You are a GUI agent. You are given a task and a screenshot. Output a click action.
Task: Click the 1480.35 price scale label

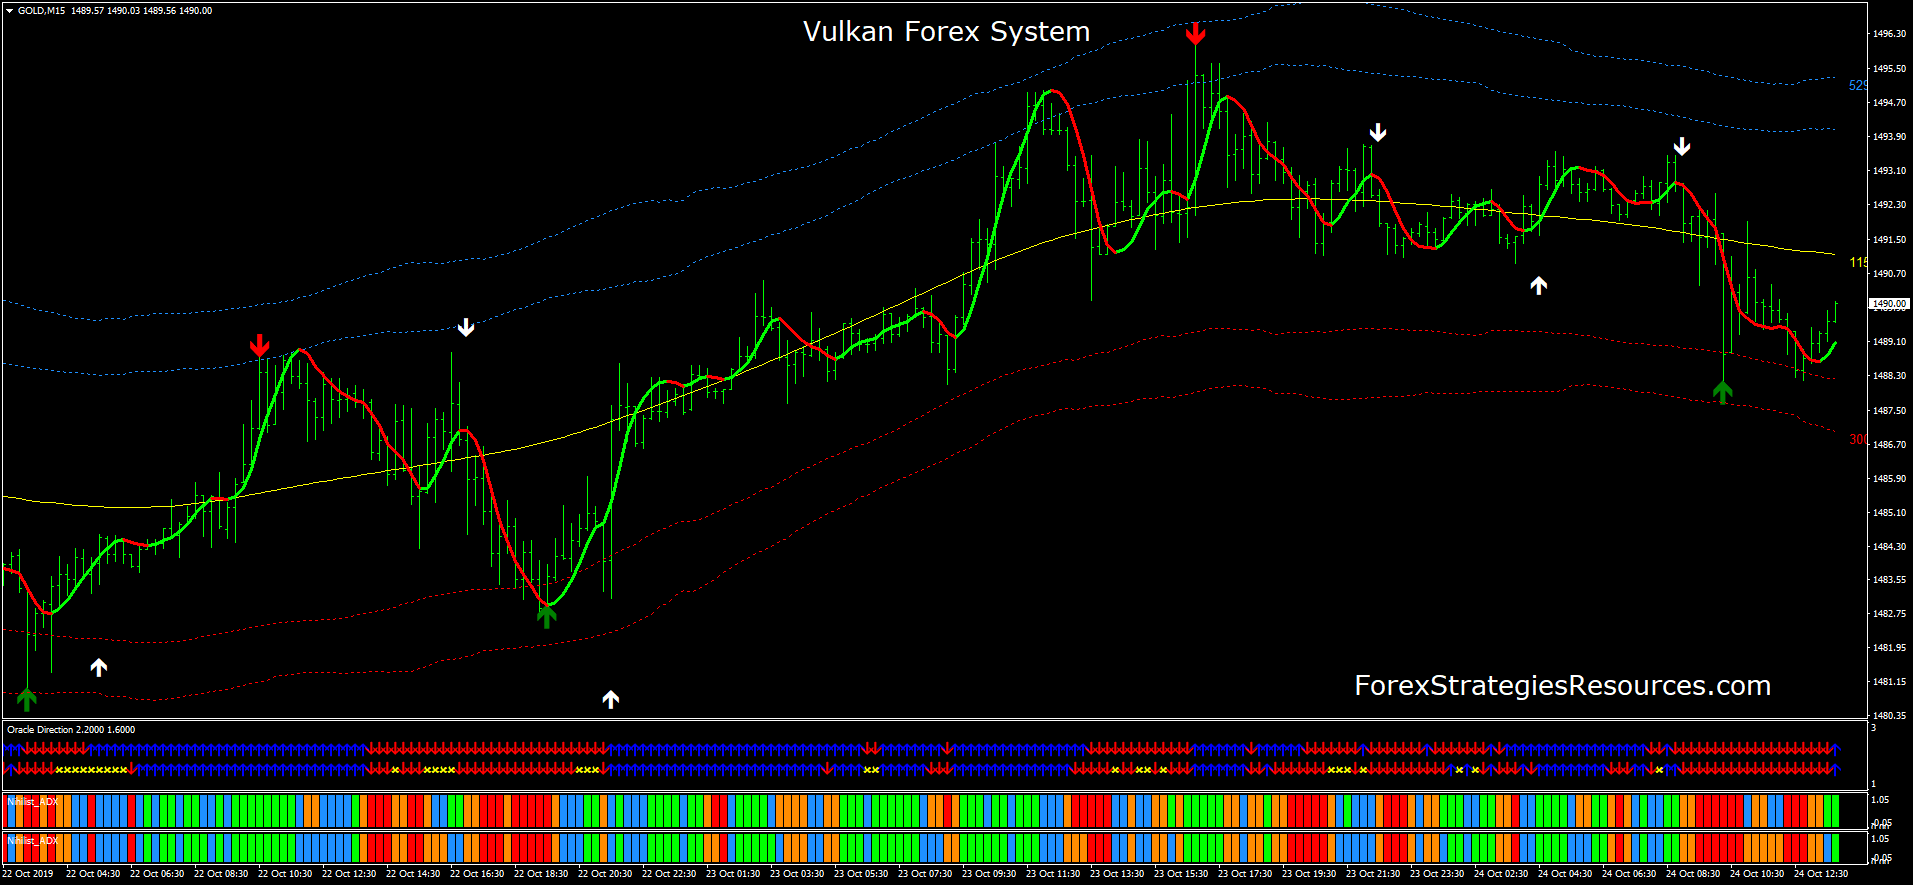(x=1889, y=716)
